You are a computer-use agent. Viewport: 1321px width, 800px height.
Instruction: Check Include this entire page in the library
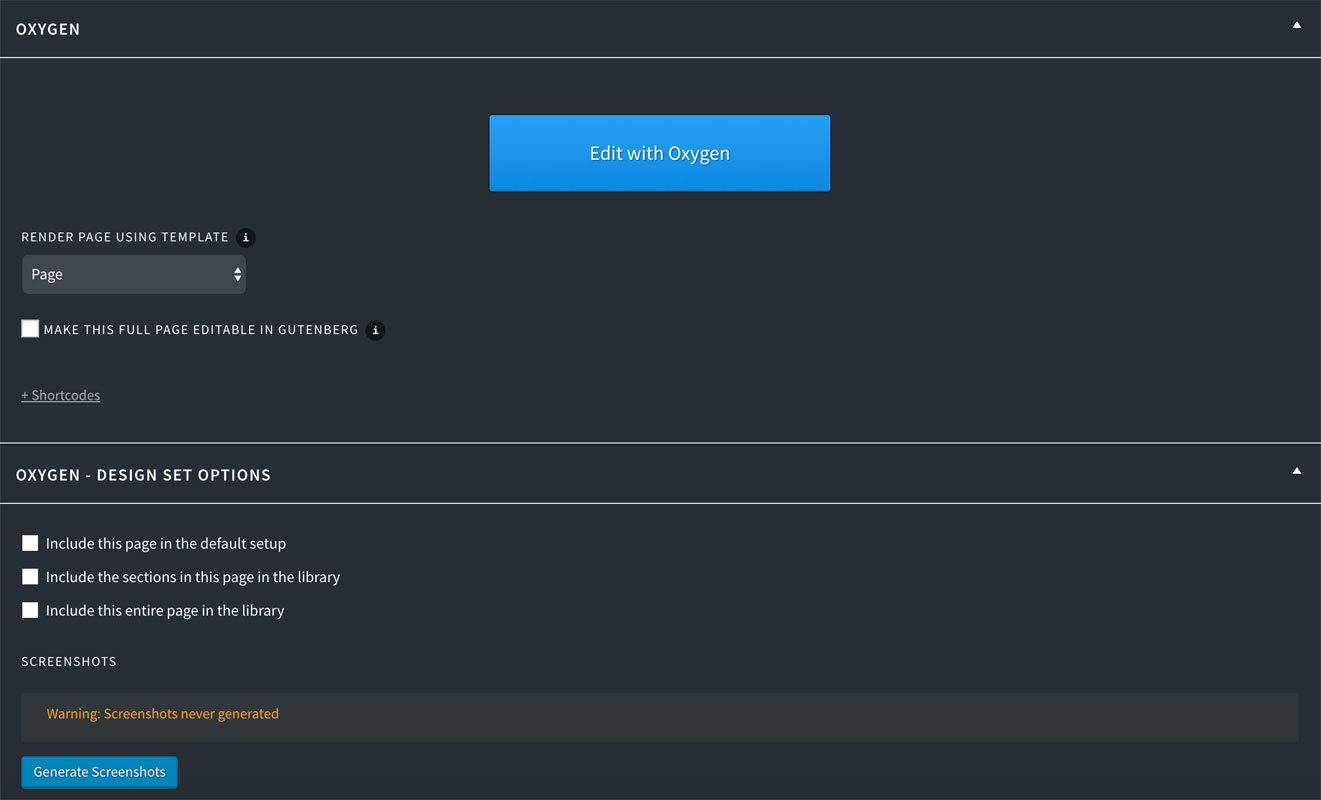pyautogui.click(x=30, y=610)
